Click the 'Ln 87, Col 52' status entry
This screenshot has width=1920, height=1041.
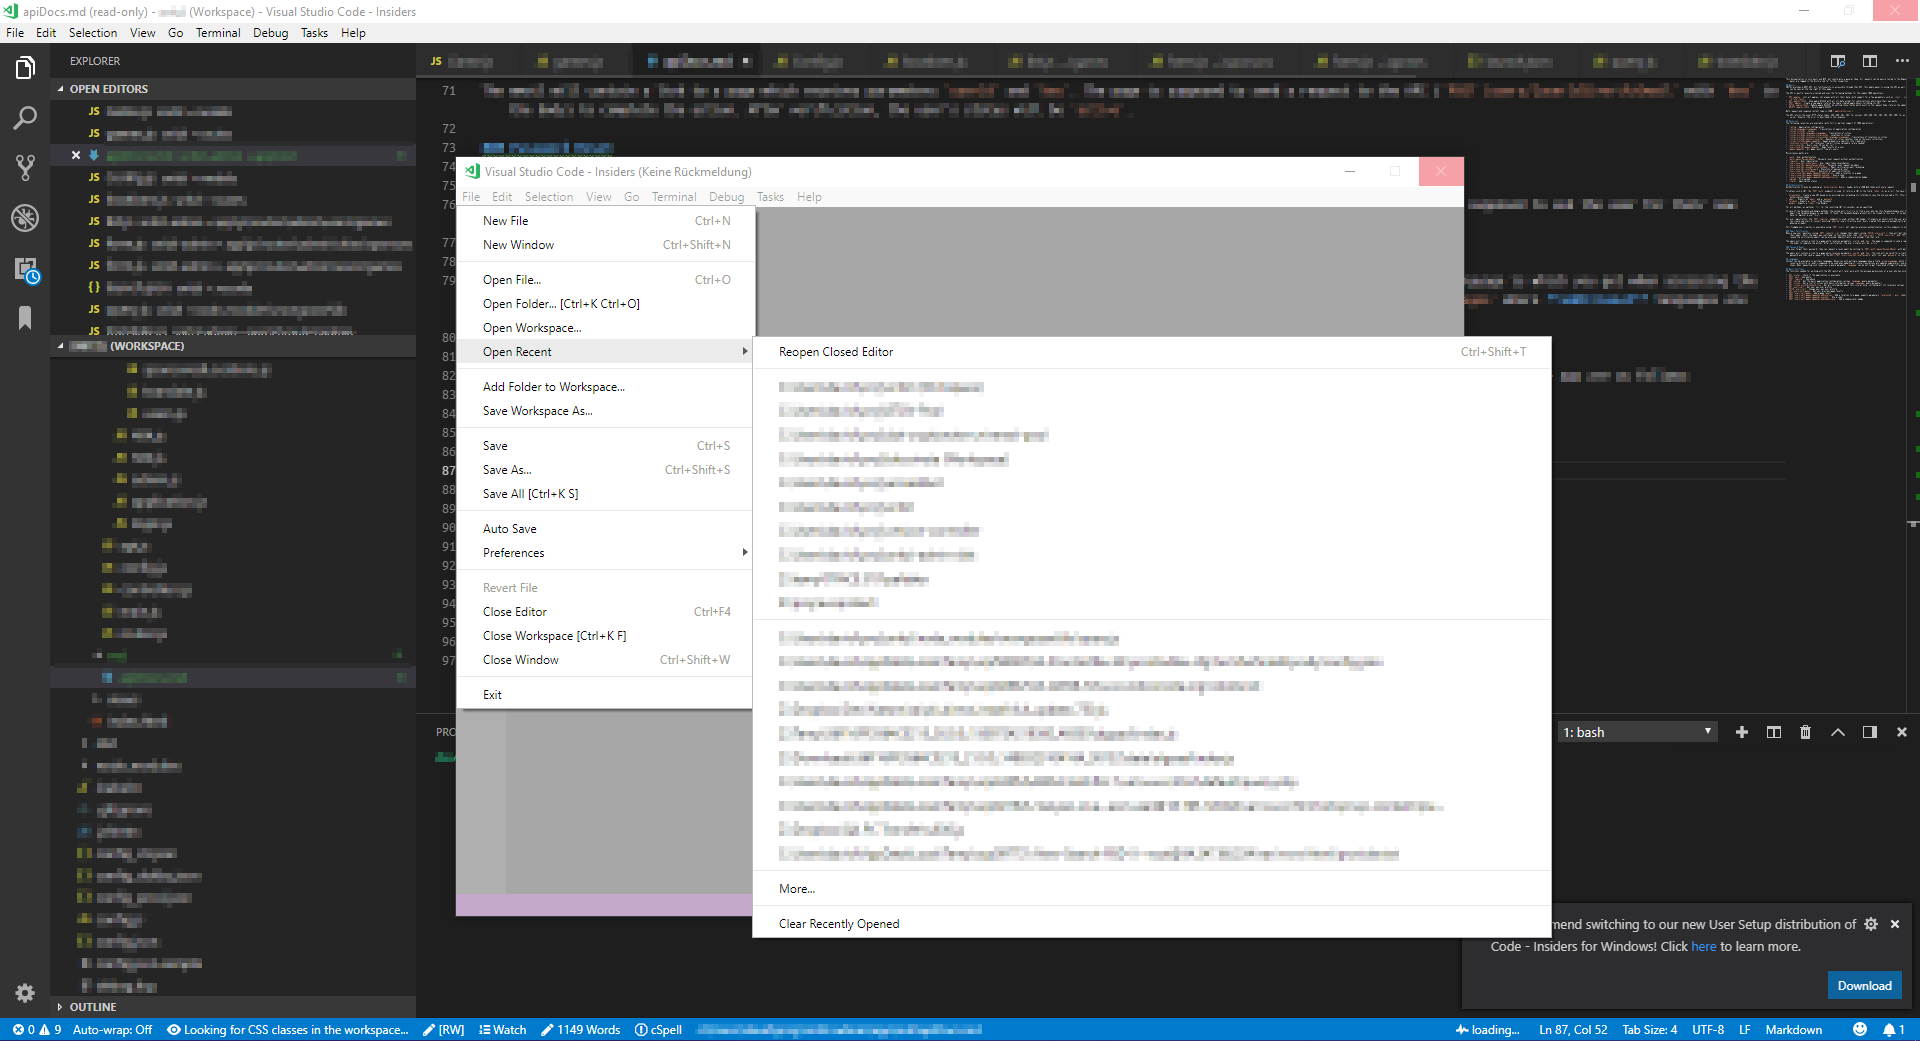1573,1029
